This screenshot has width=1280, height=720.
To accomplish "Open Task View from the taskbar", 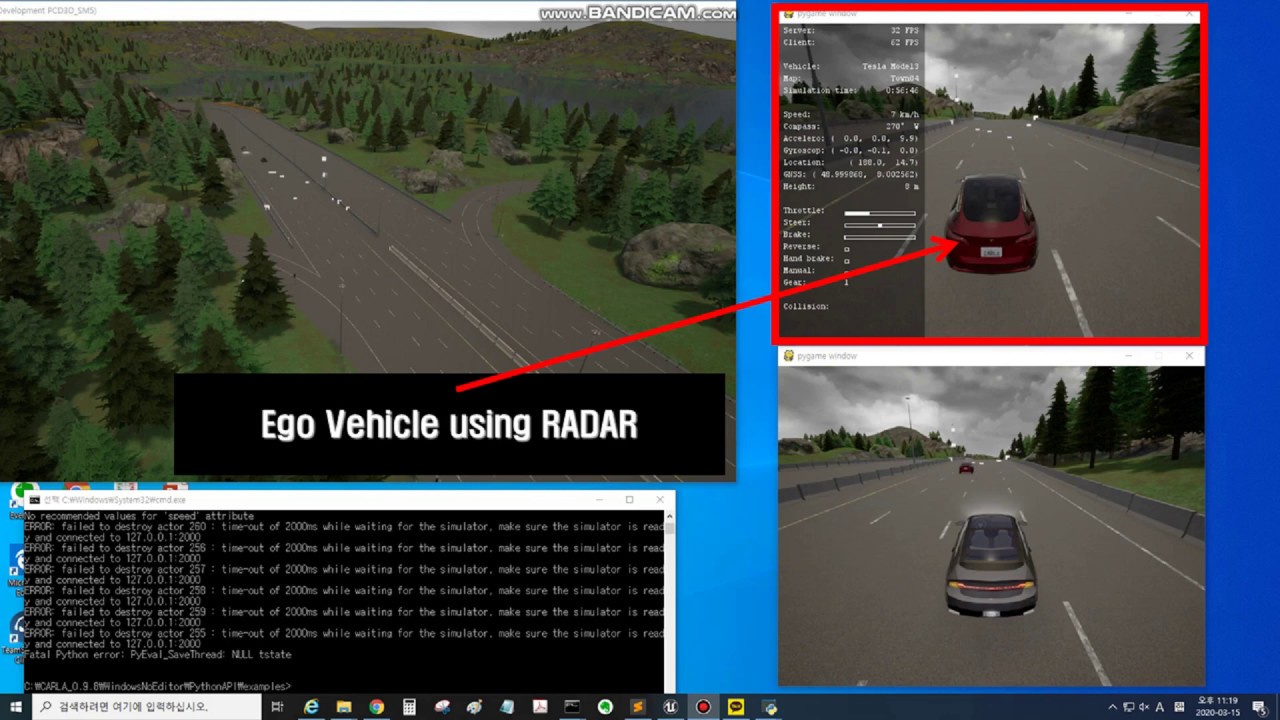I will pos(277,707).
